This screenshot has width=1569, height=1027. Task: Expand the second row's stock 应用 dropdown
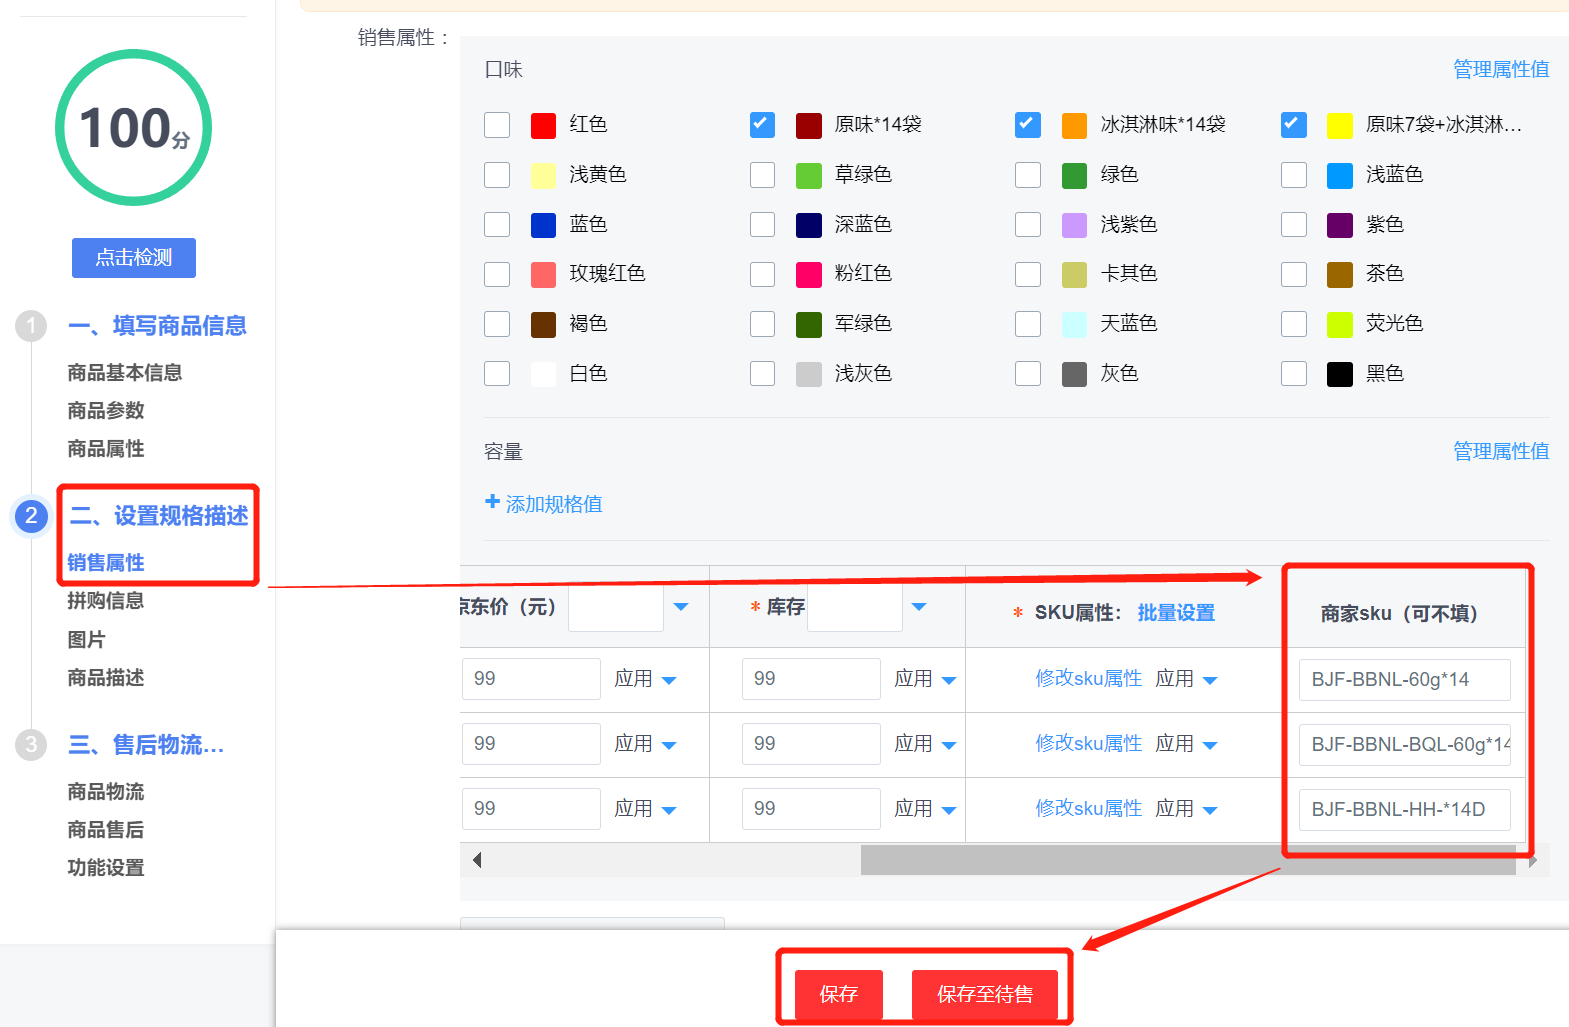tap(949, 745)
